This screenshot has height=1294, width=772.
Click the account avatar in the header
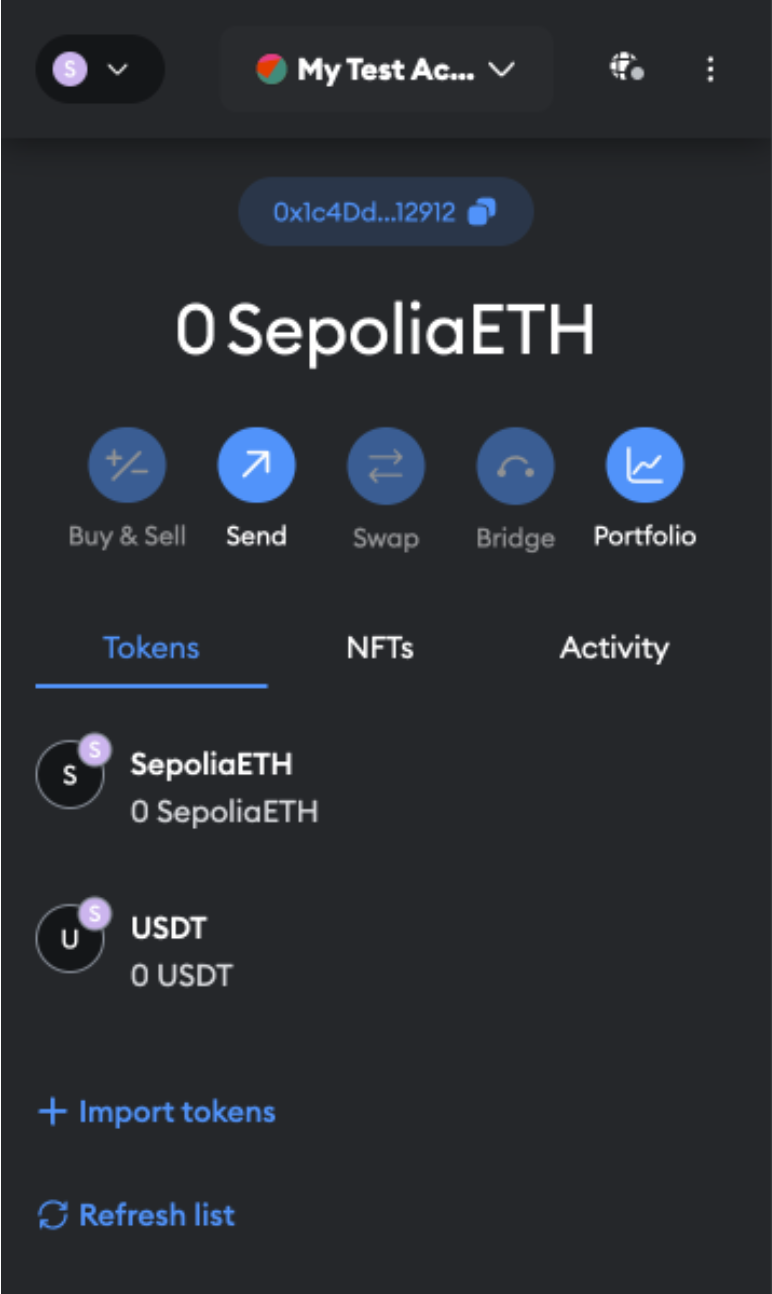pos(272,69)
